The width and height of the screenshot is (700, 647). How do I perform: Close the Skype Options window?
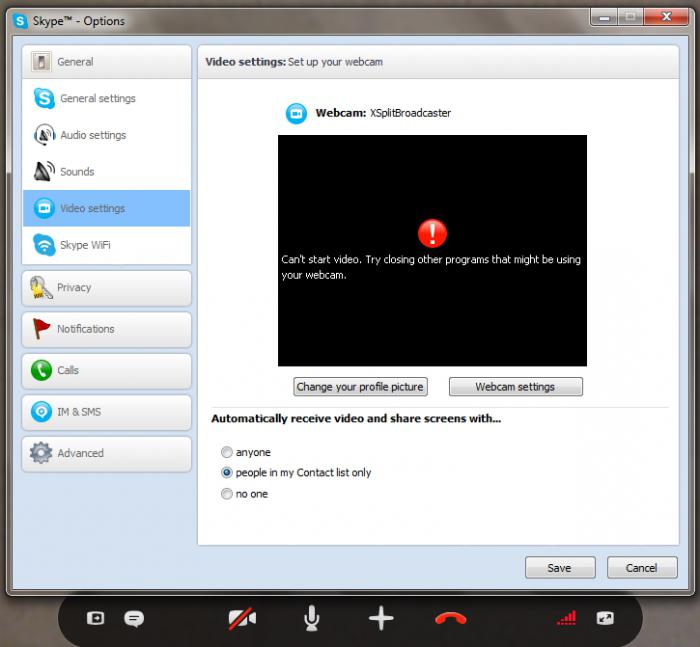pyautogui.click(x=667, y=17)
